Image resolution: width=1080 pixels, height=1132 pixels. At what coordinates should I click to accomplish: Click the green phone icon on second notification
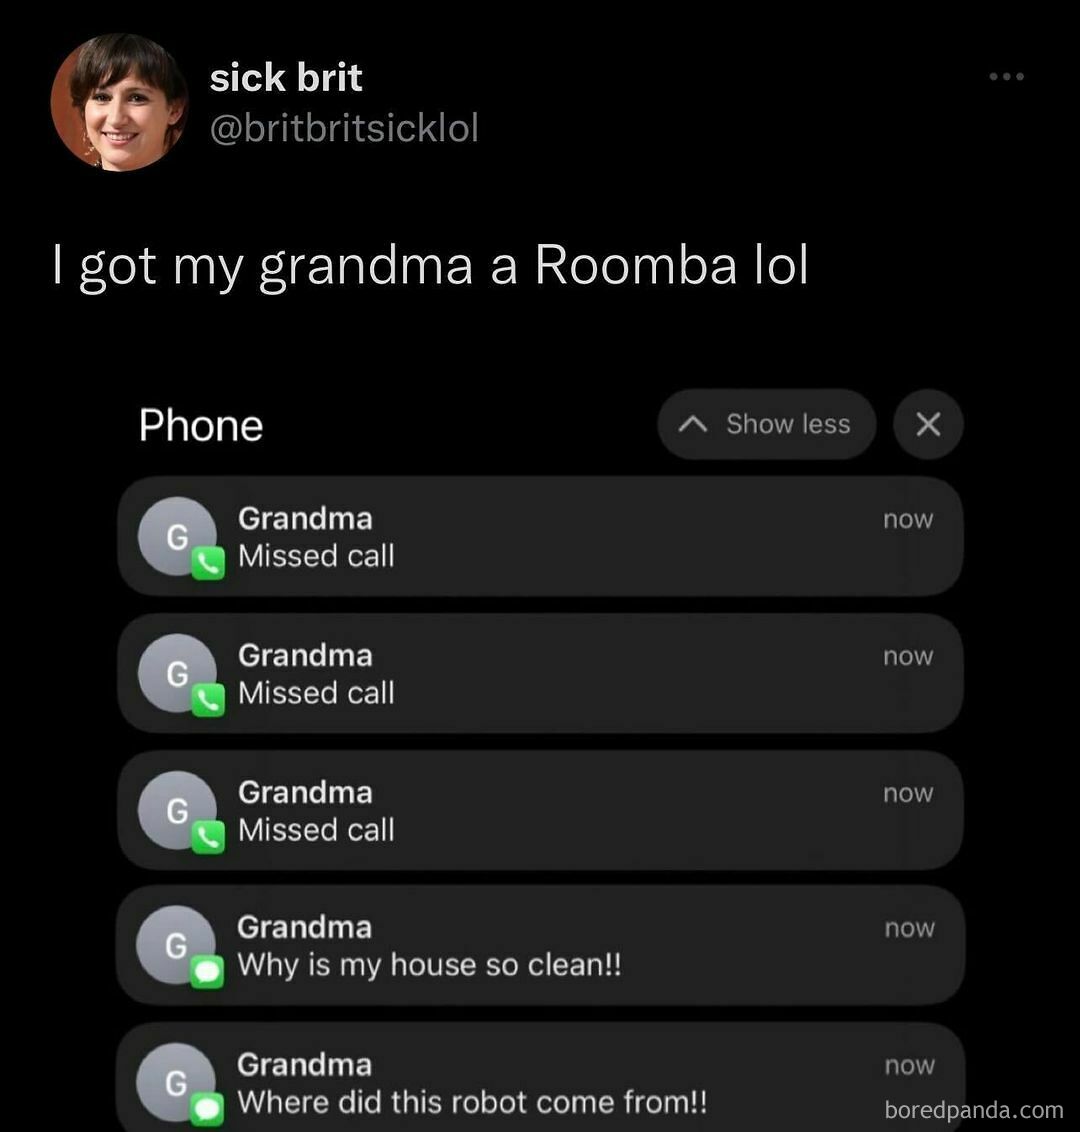(208, 700)
